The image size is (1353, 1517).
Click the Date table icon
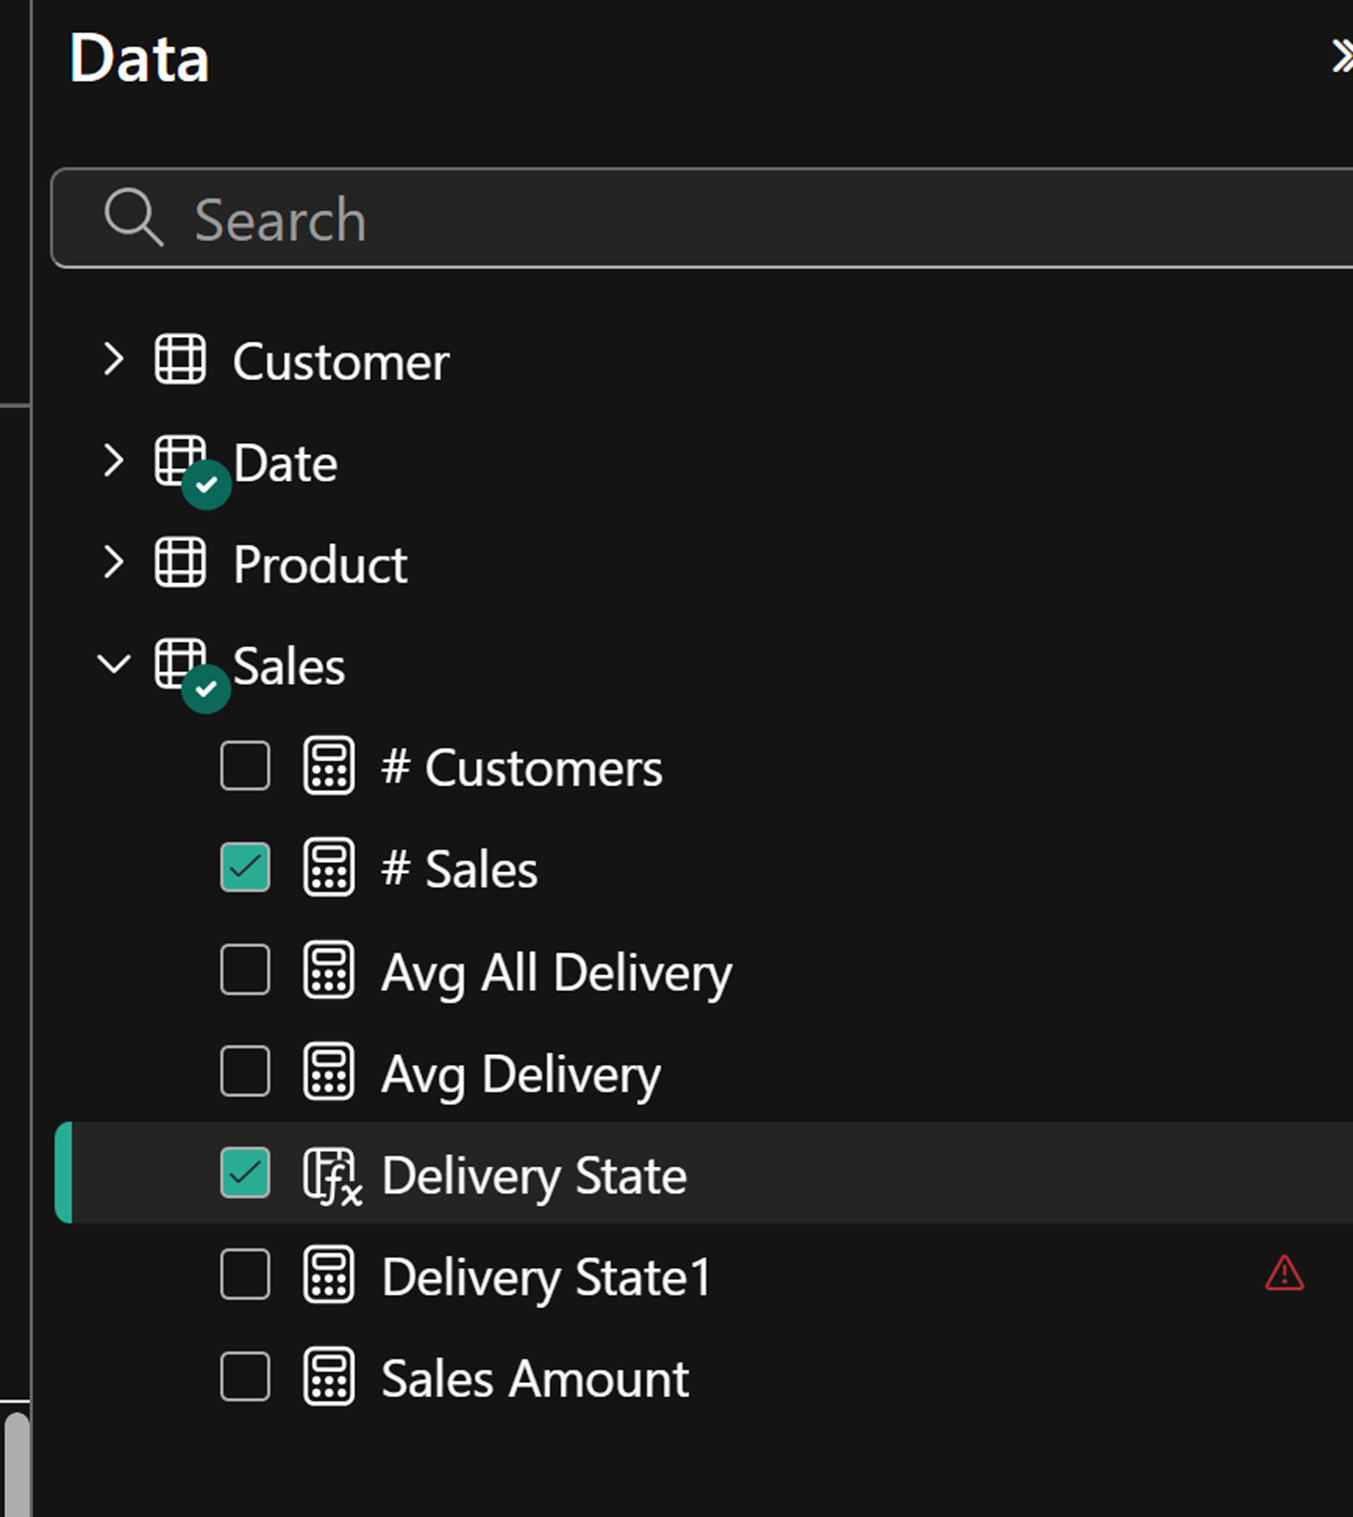pyautogui.click(x=180, y=461)
